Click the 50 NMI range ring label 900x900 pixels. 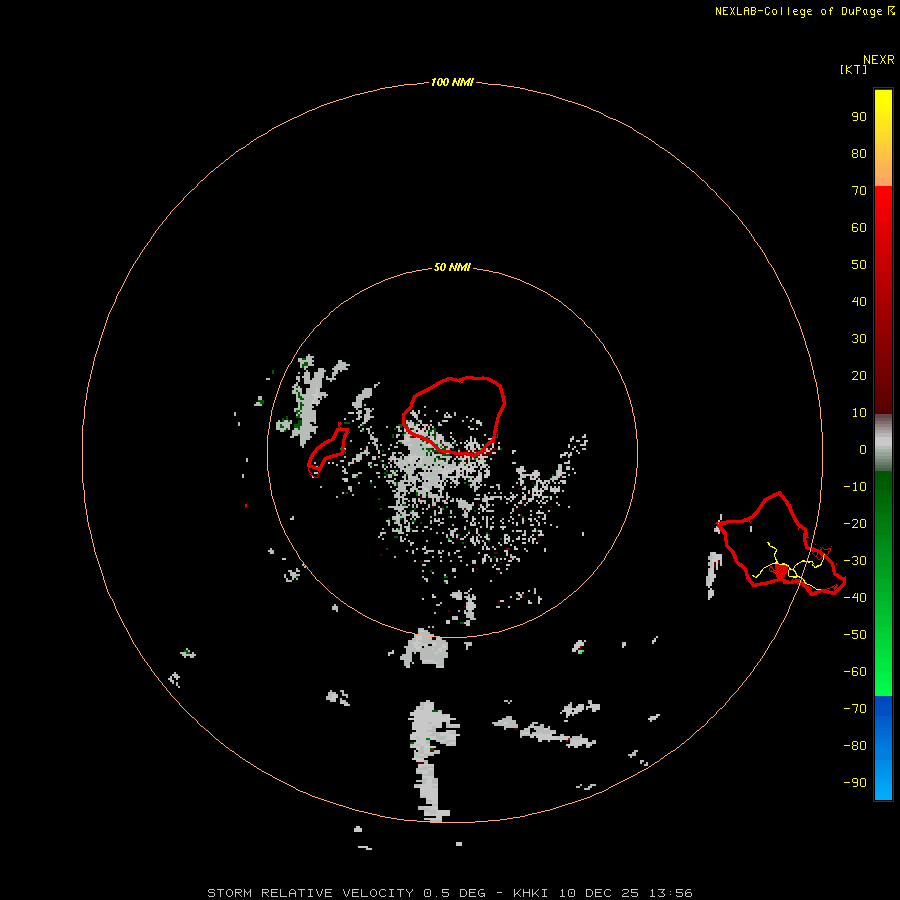pos(452,267)
